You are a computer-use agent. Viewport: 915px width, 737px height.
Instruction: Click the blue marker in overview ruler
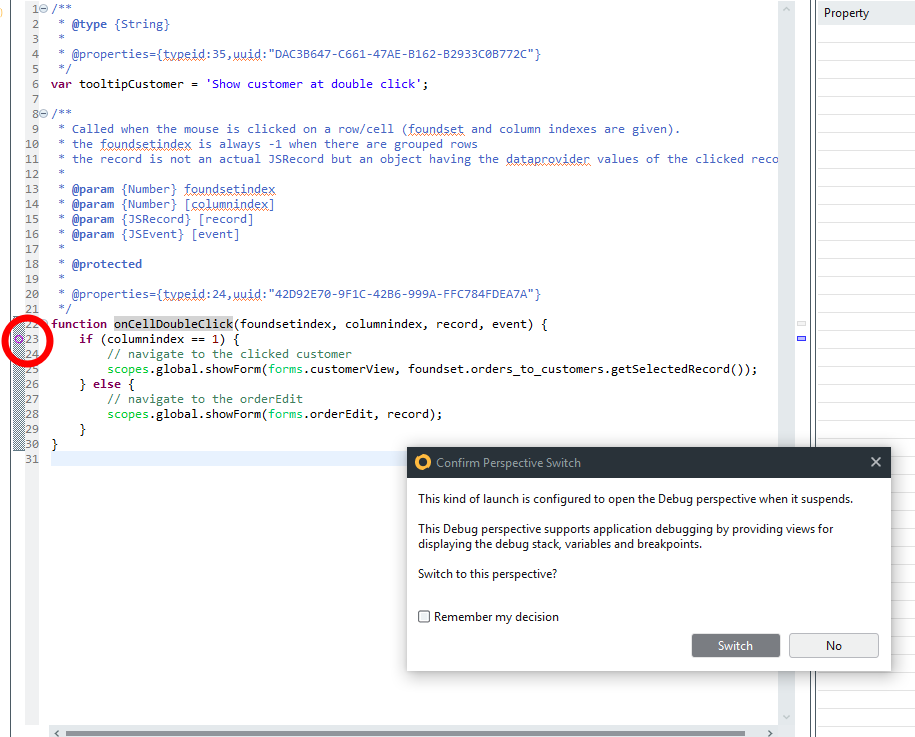(801, 339)
